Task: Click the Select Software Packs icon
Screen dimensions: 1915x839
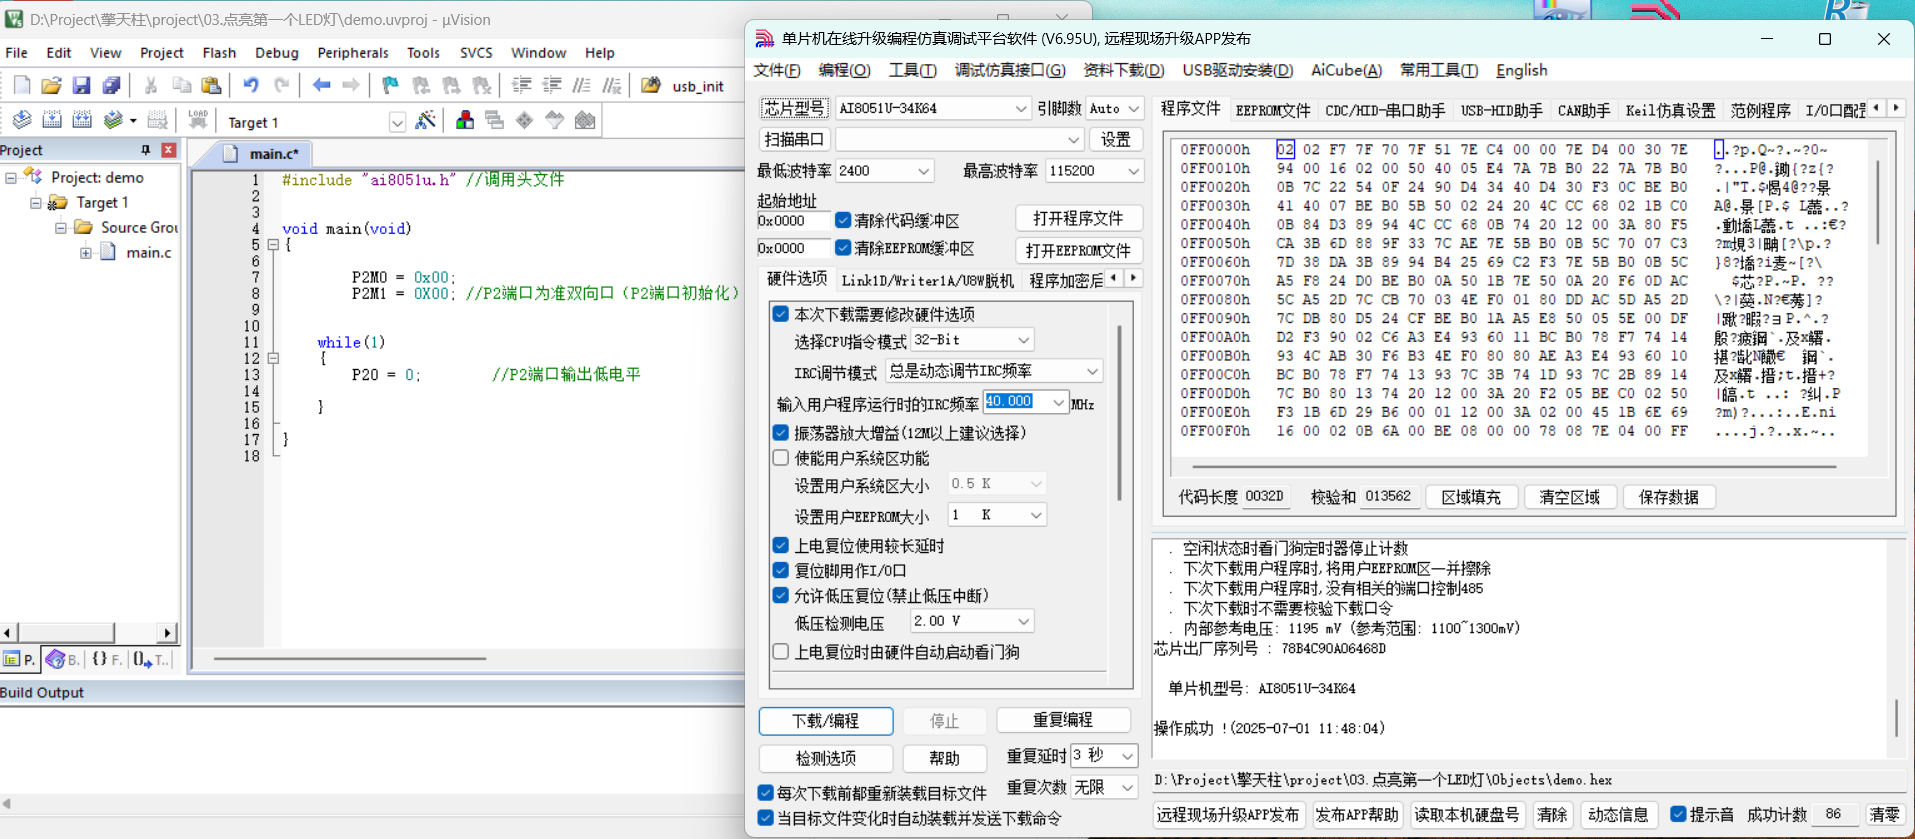Action: click(x=555, y=121)
